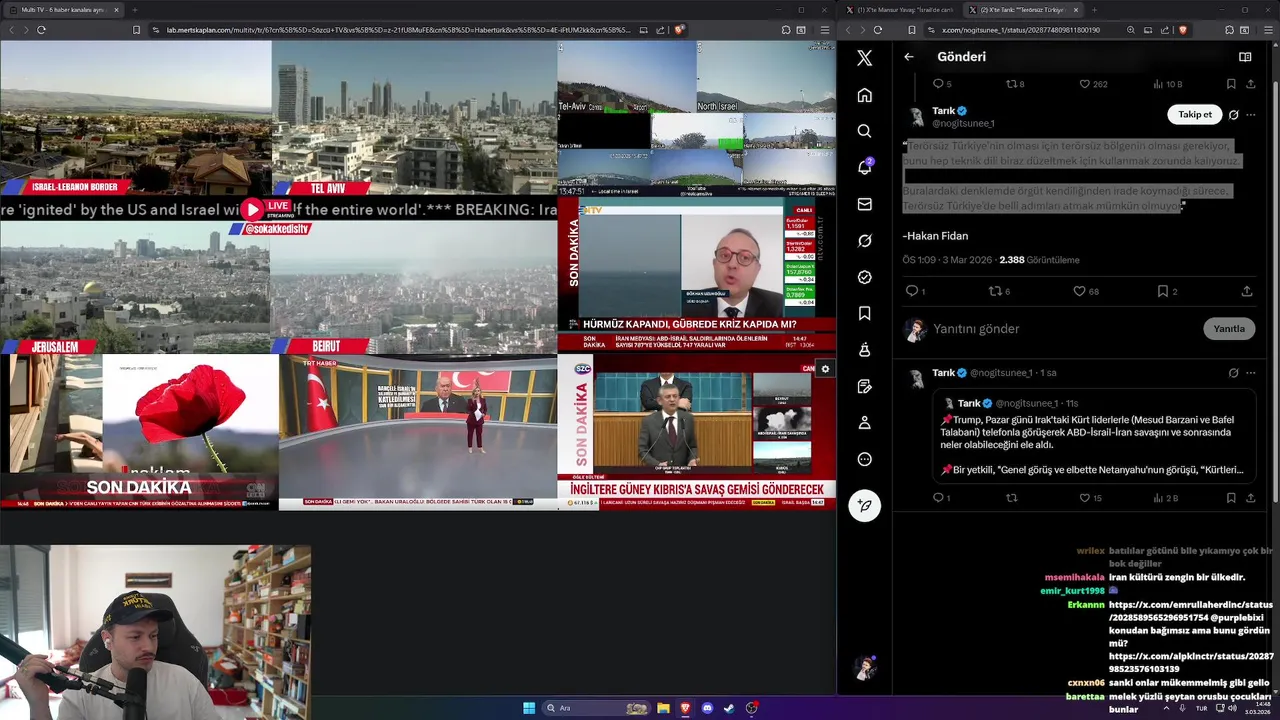Click the X logo in the sidebar
Screen dimensions: 1280x720
pos(865,58)
